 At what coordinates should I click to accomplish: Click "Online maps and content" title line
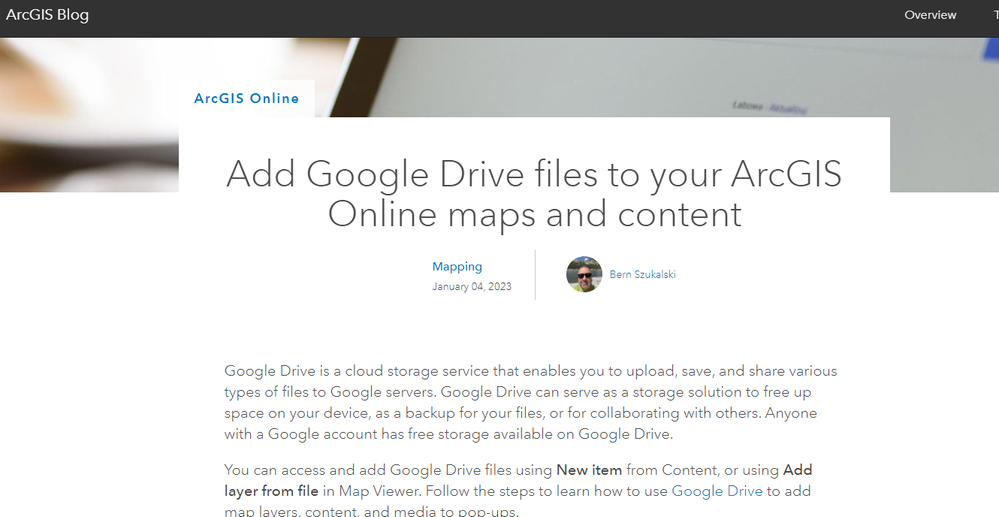[534, 214]
